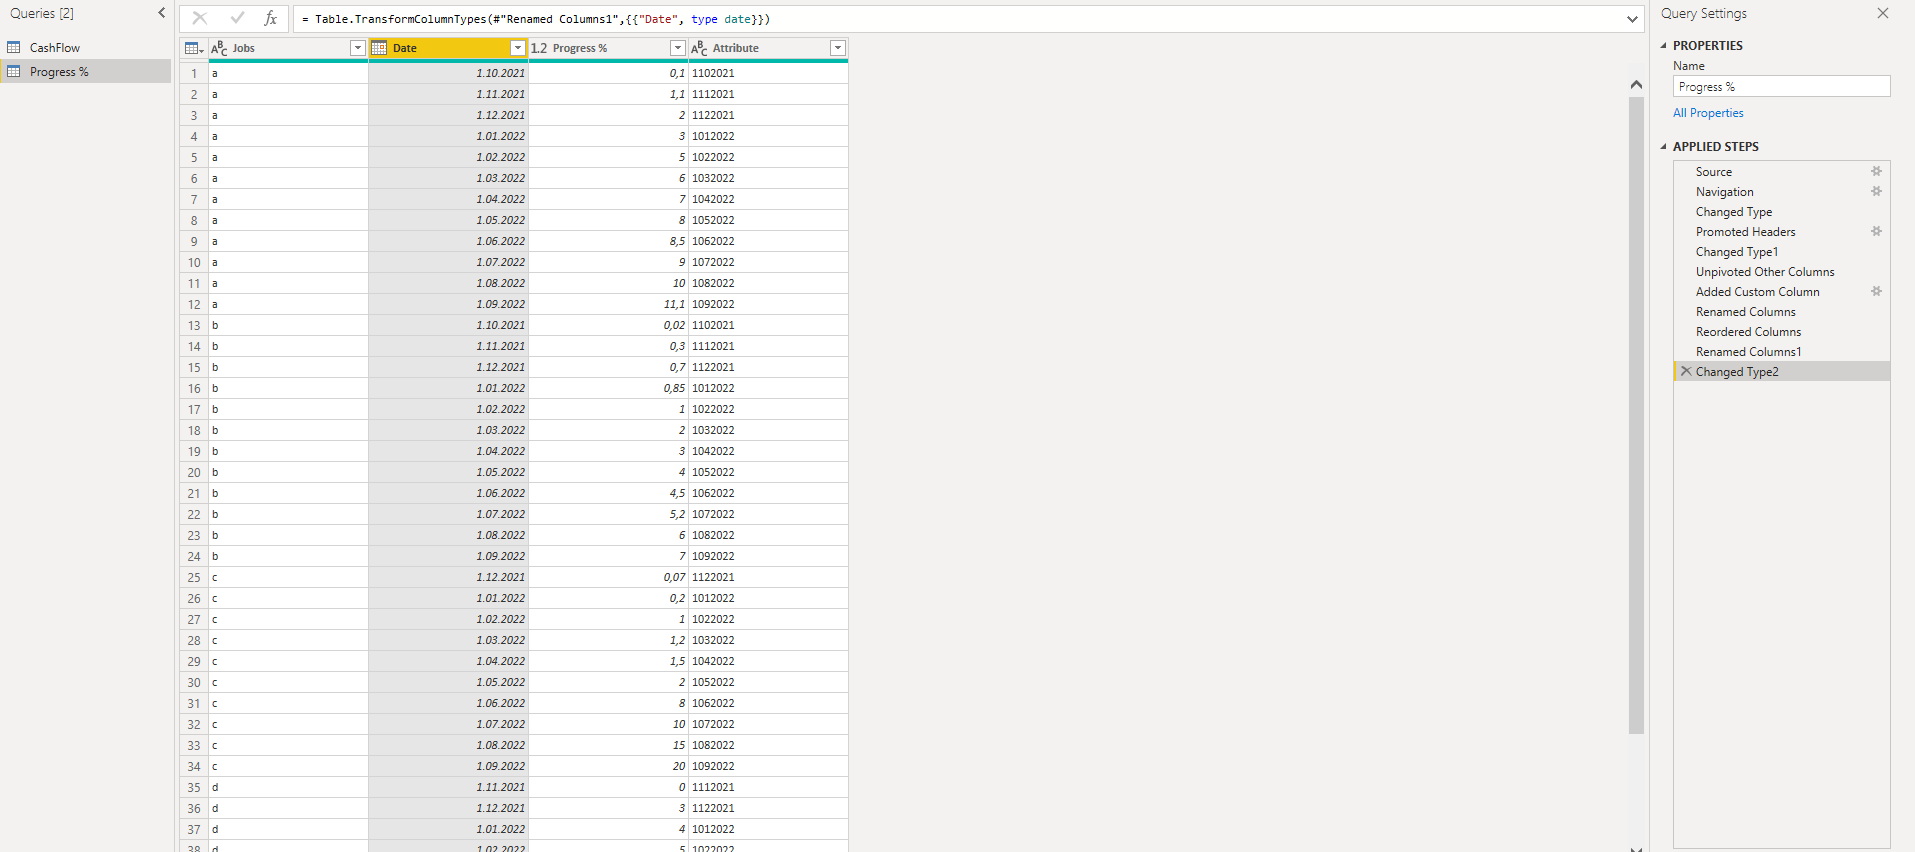The image size is (1915, 852).
Task: Change Progress % column data type icon
Action: pyautogui.click(x=539, y=48)
